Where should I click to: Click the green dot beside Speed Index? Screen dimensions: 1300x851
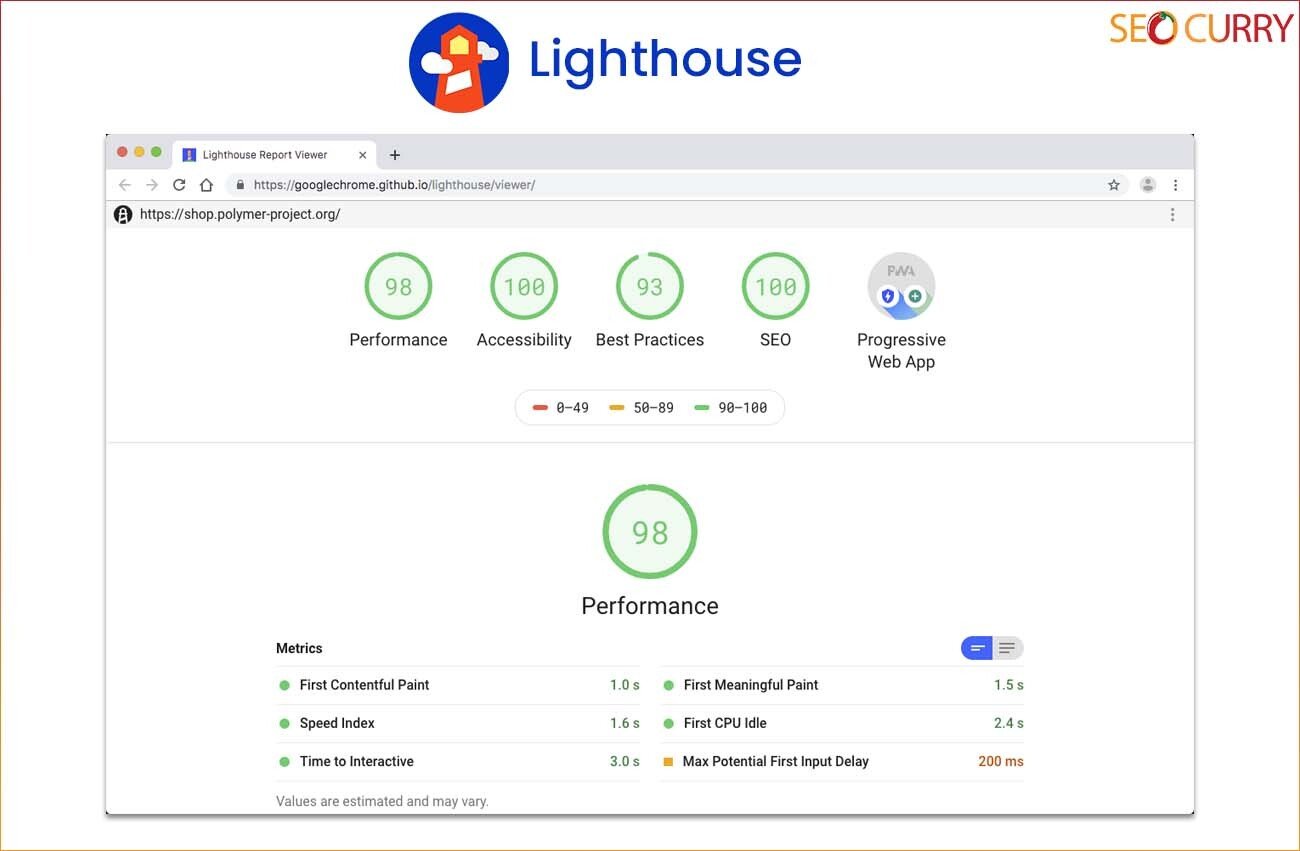pos(284,723)
